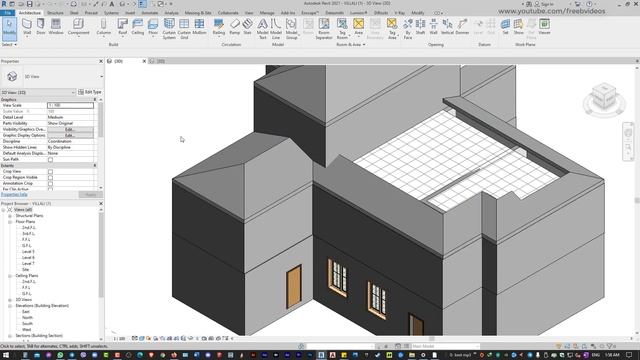The height and width of the screenshot is (360, 640).
Task: Click the Modify tool button
Action: (9, 28)
